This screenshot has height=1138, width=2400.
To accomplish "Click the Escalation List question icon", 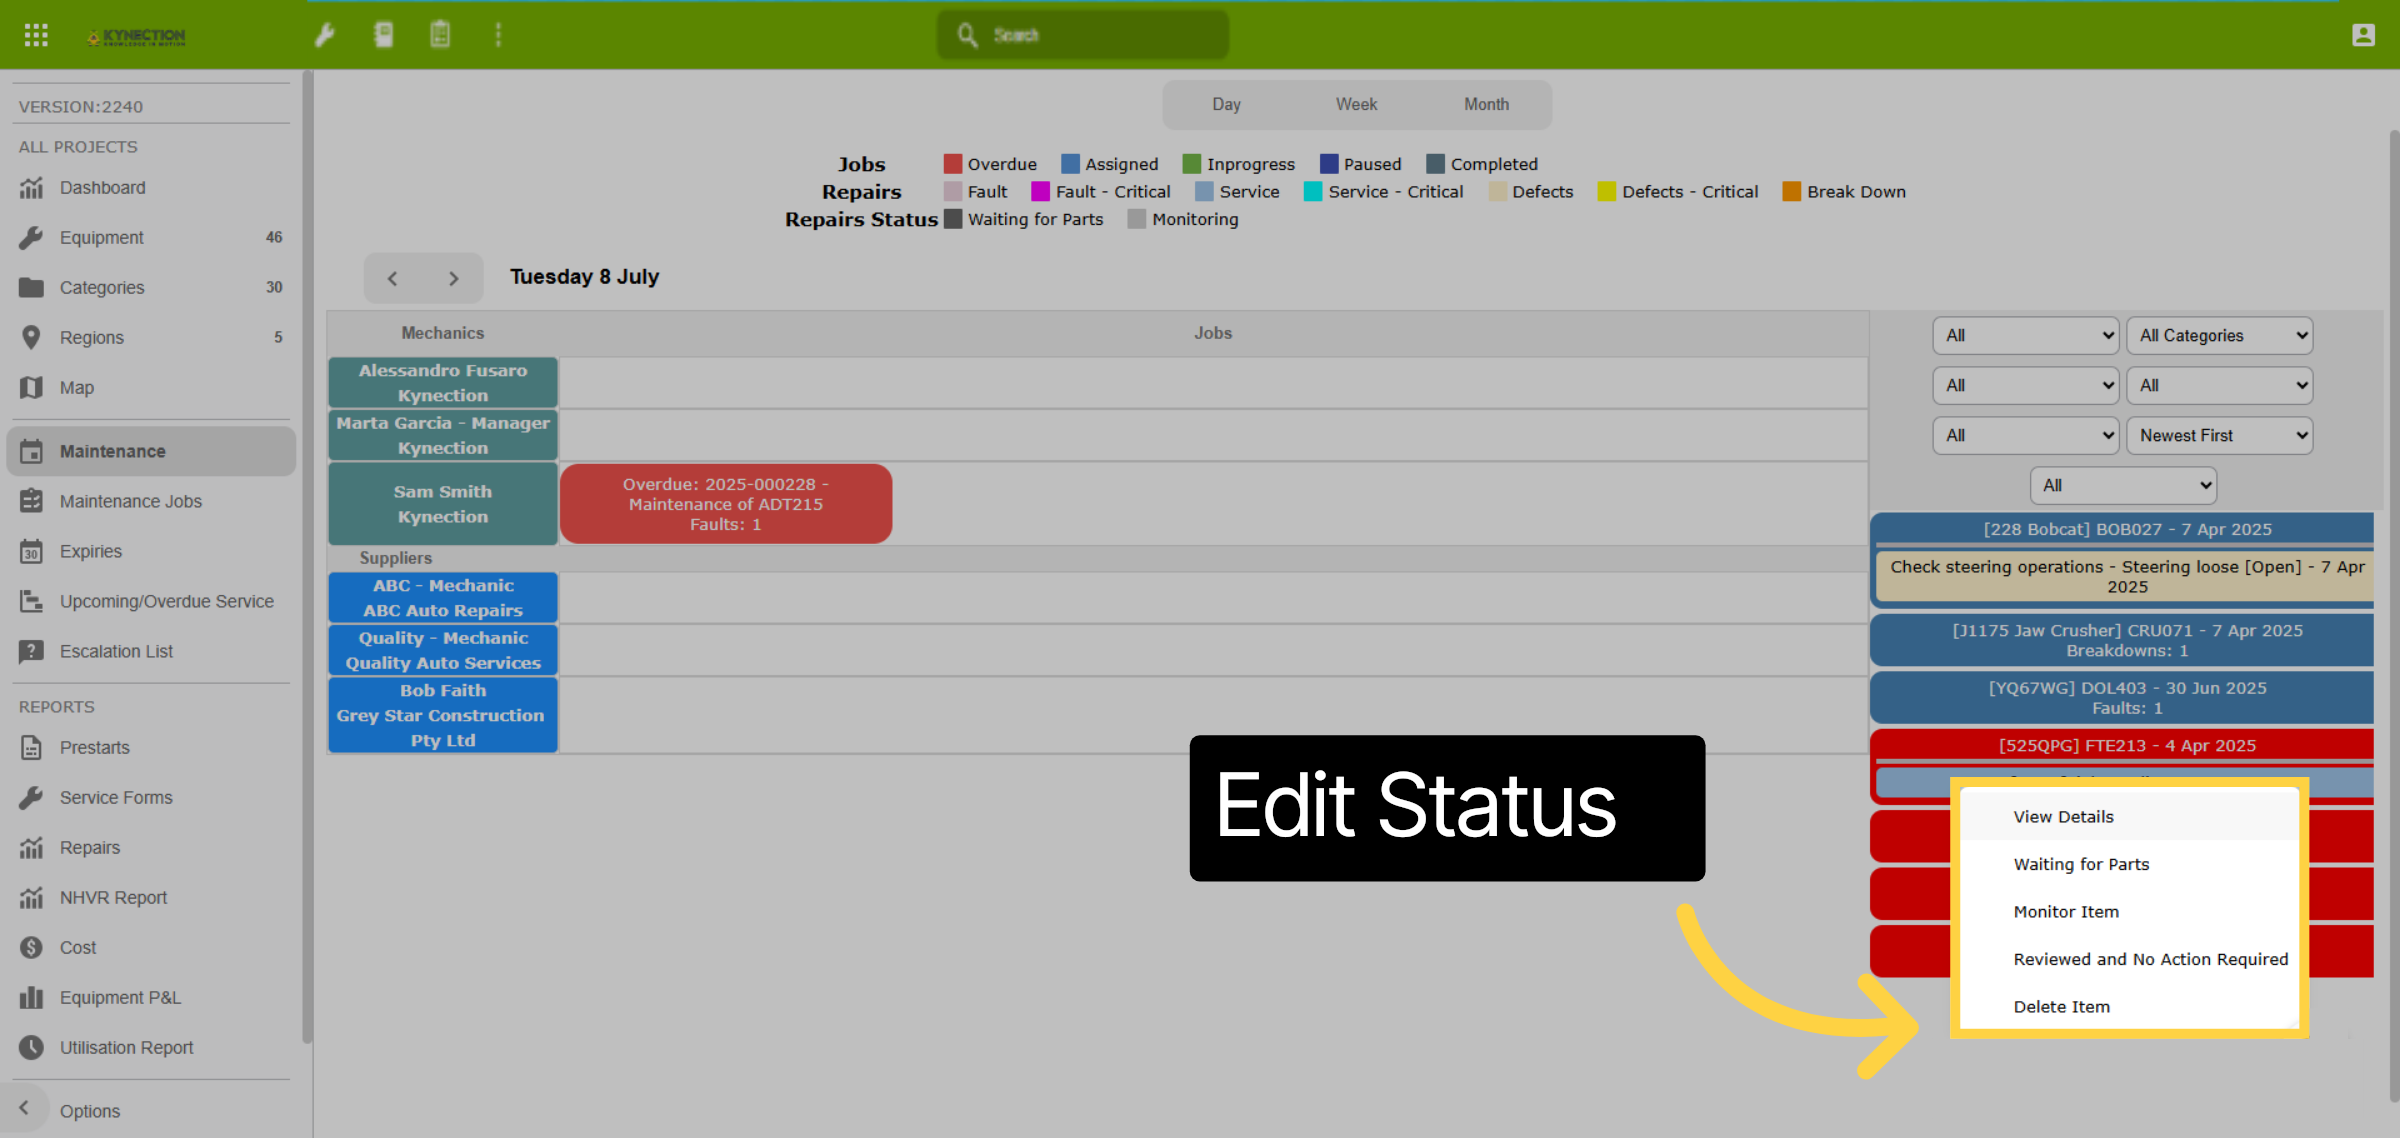I will tap(31, 652).
